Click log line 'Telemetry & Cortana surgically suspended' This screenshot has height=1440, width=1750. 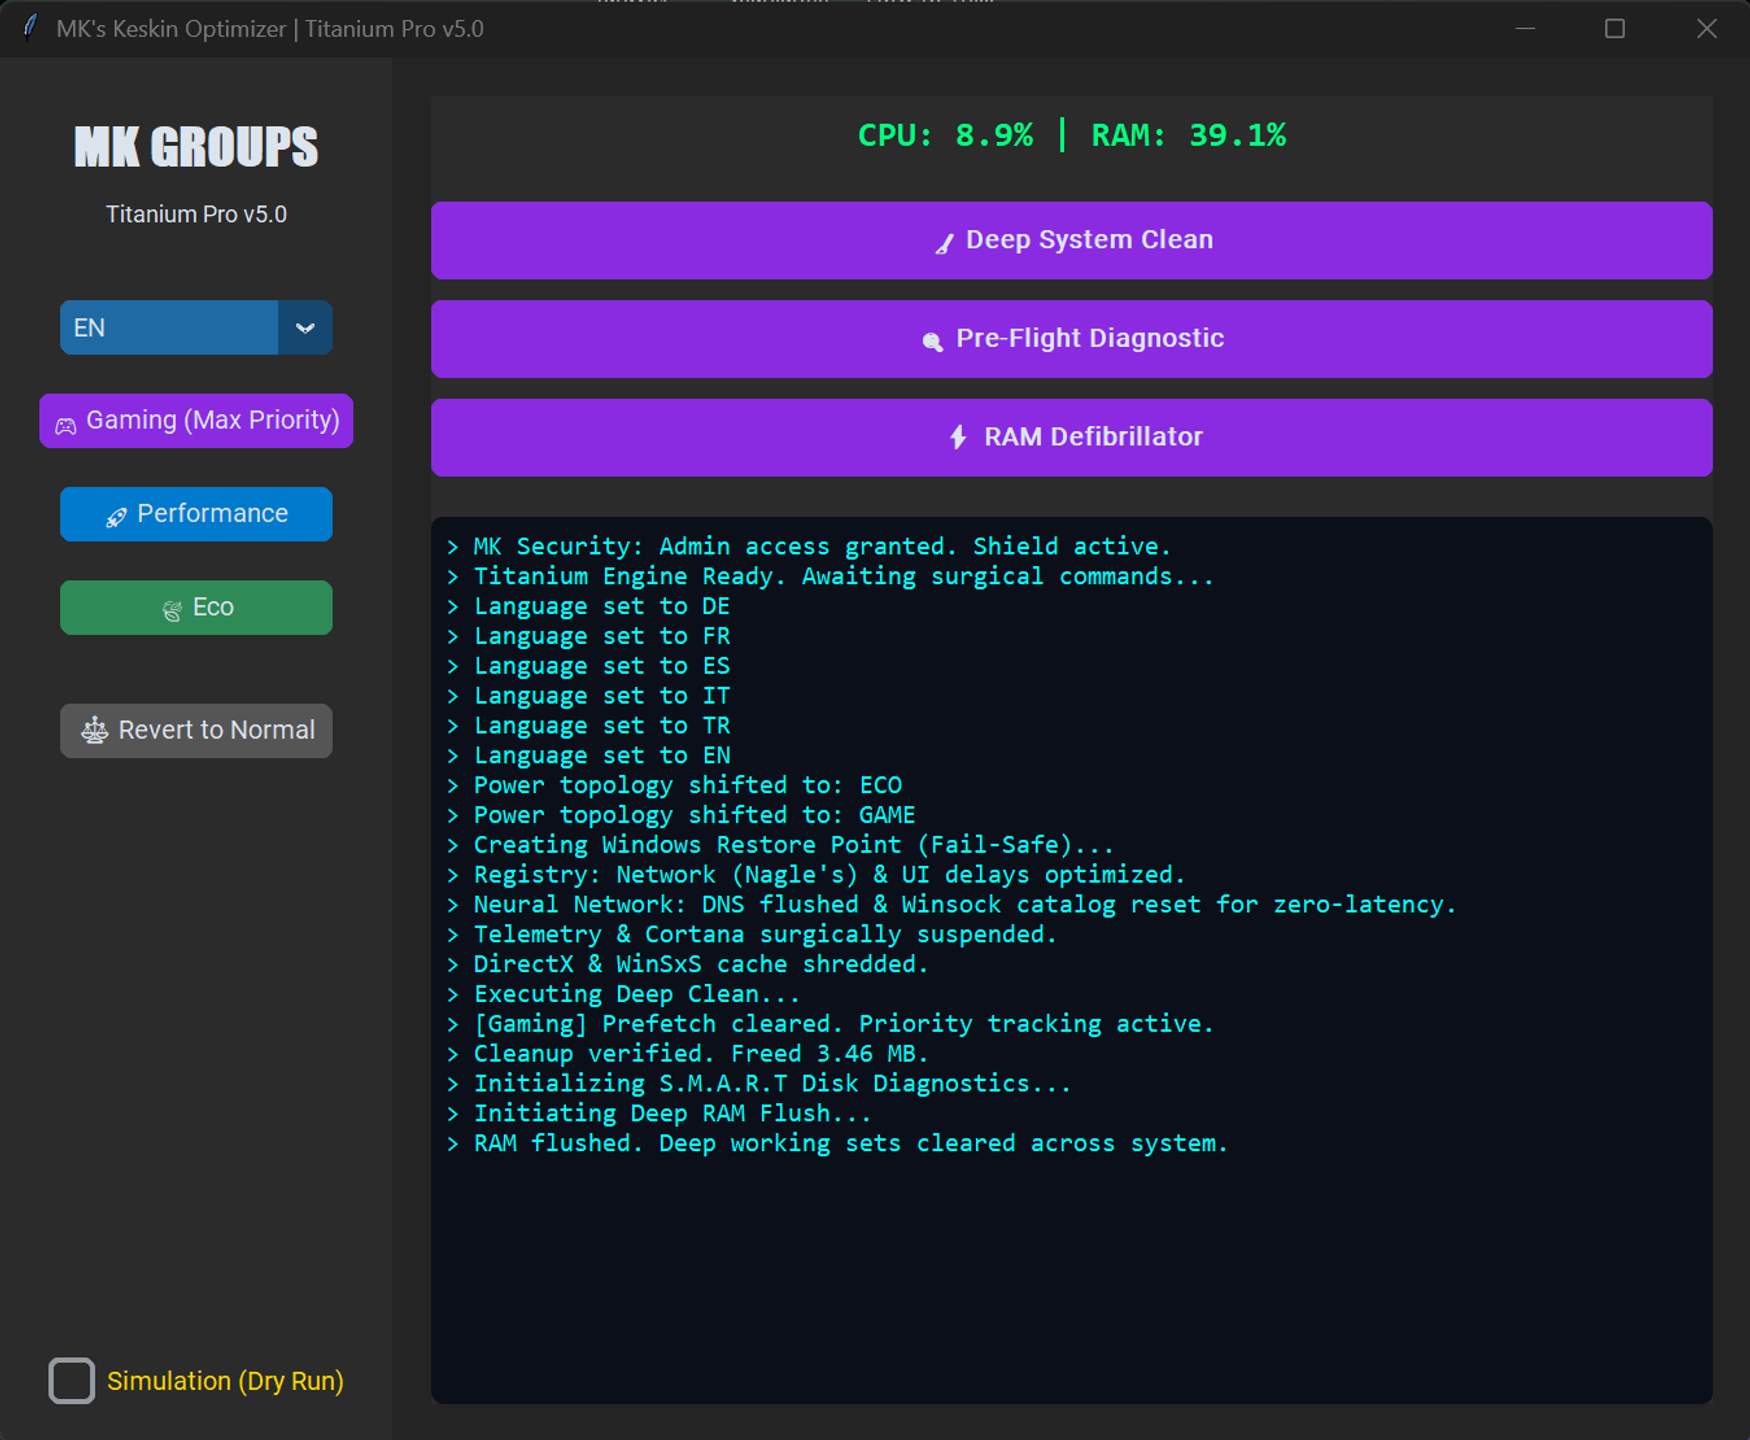(x=751, y=934)
